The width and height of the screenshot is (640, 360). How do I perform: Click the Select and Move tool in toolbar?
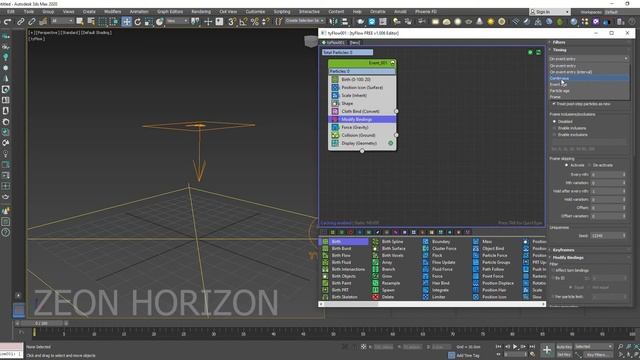pyautogui.click(x=127, y=22)
